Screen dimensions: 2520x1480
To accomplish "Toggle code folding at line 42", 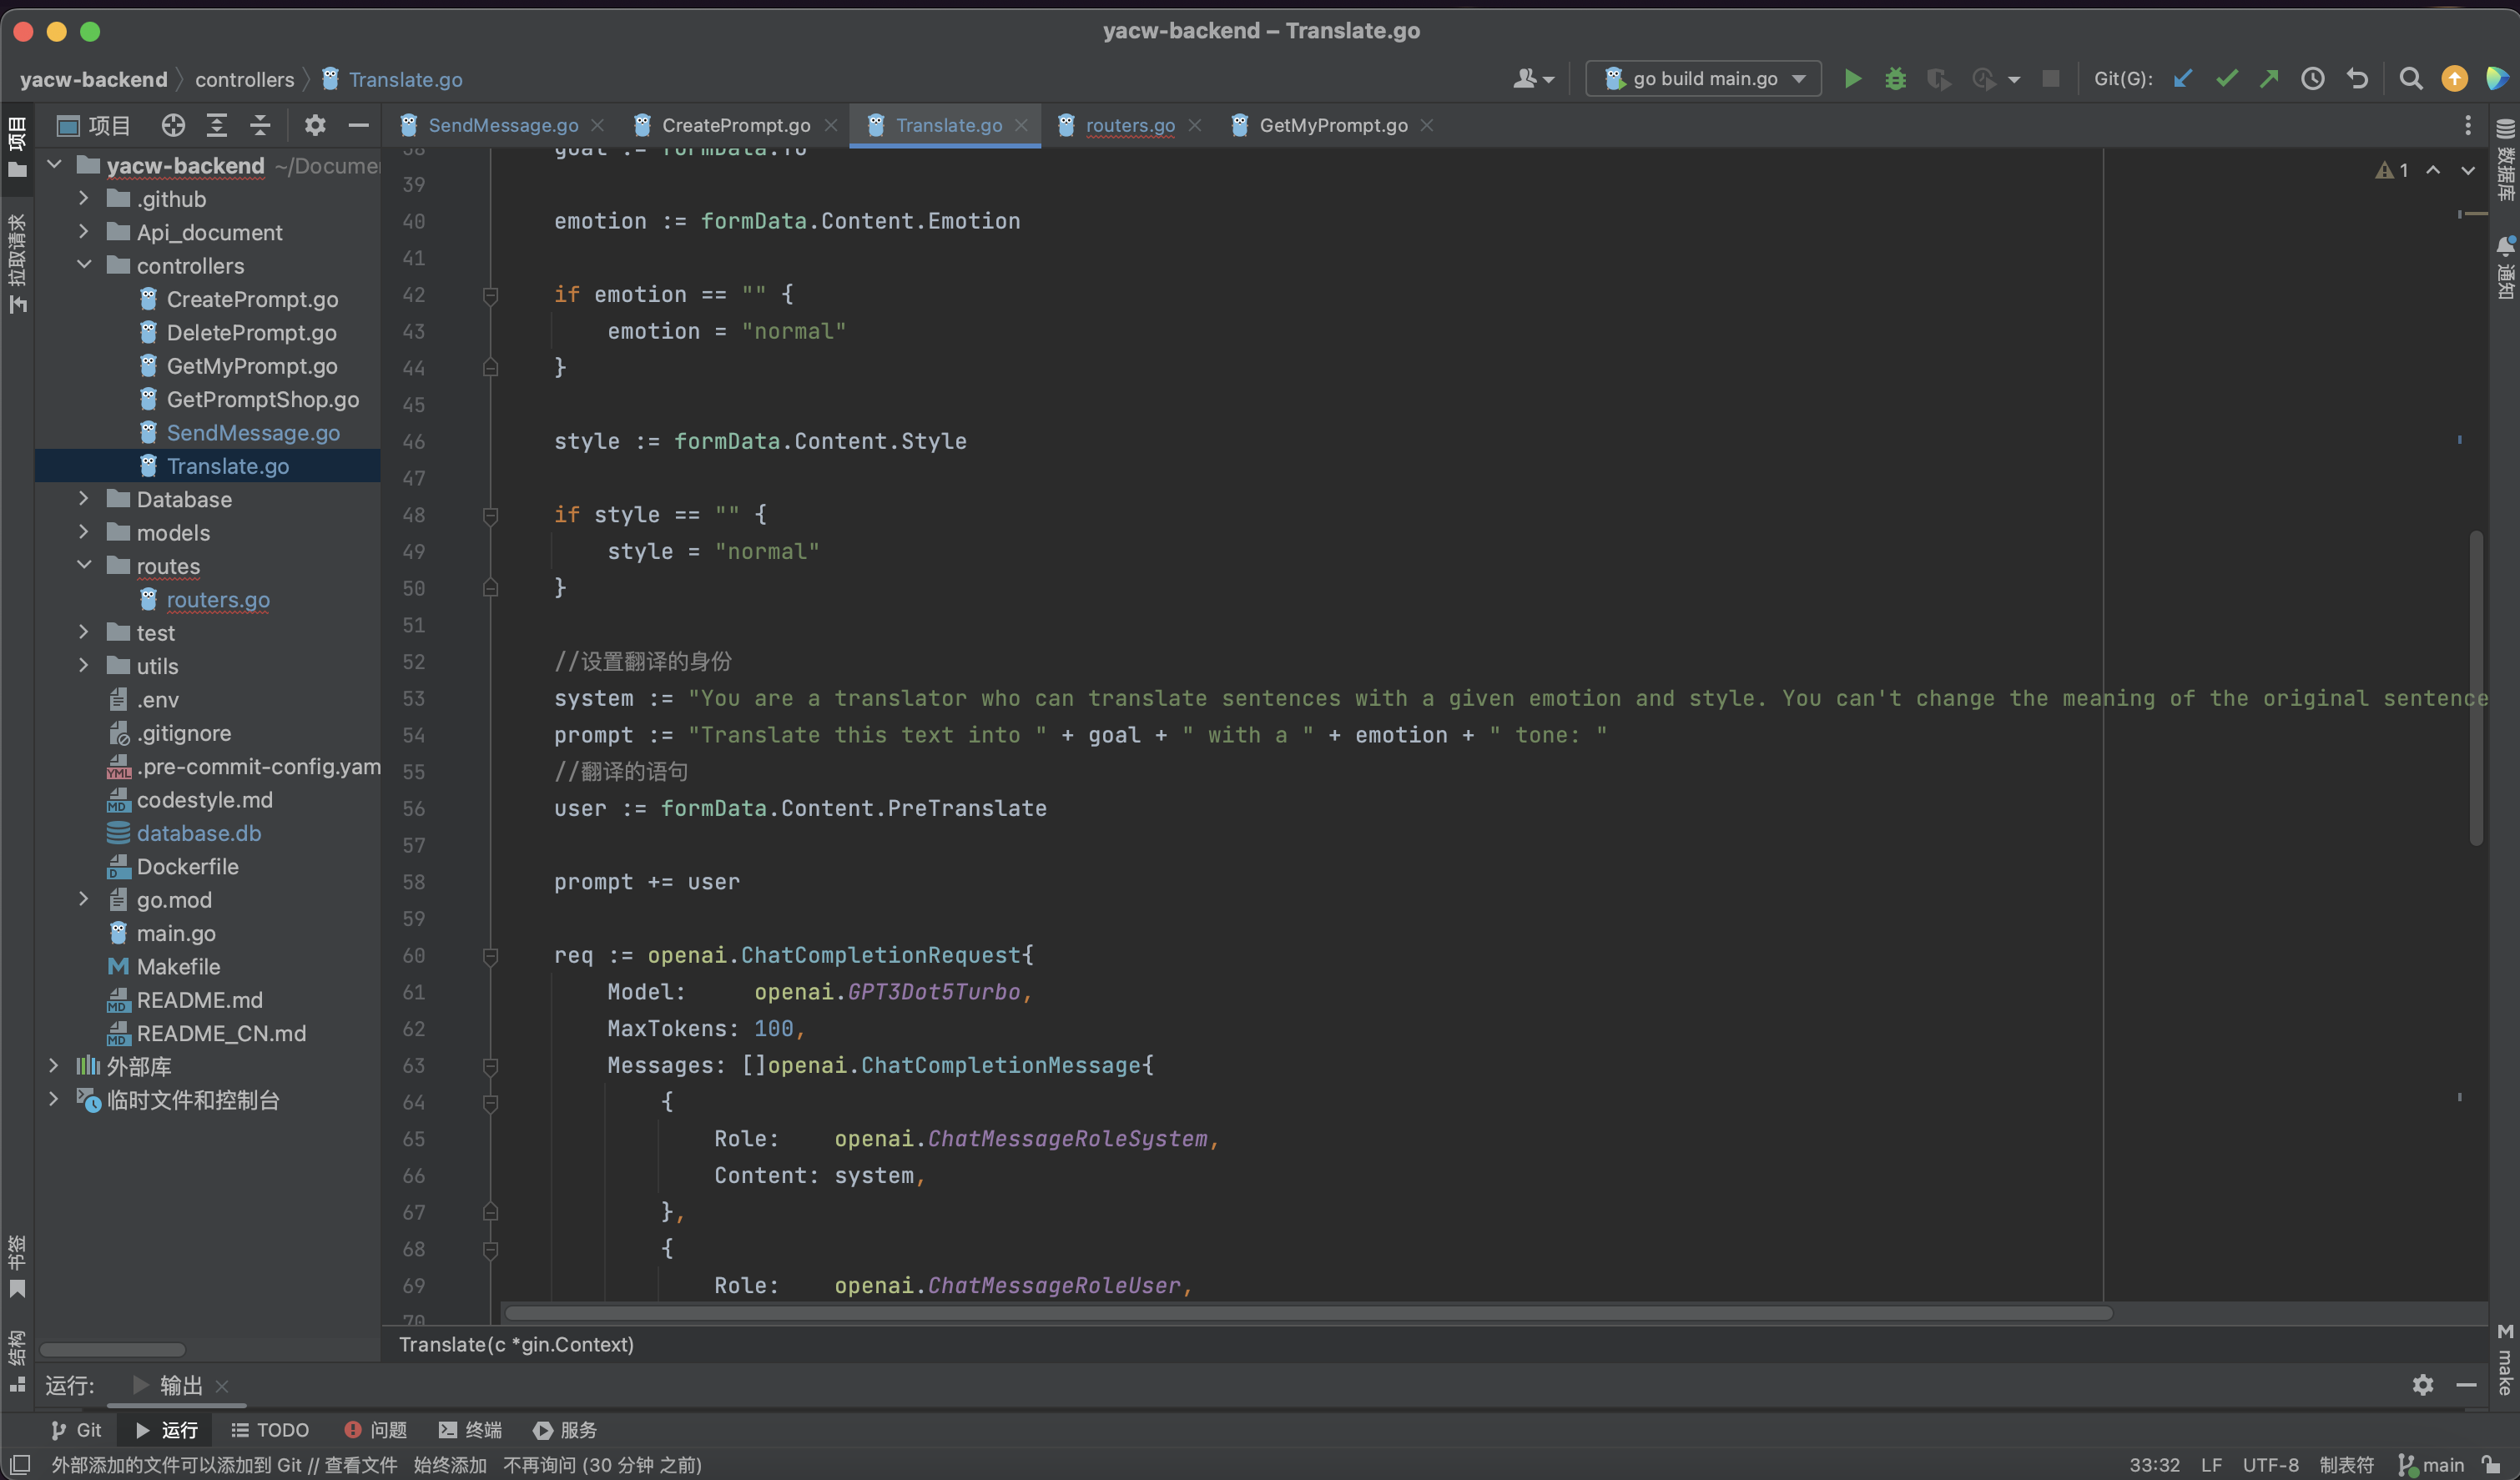I will [490, 295].
